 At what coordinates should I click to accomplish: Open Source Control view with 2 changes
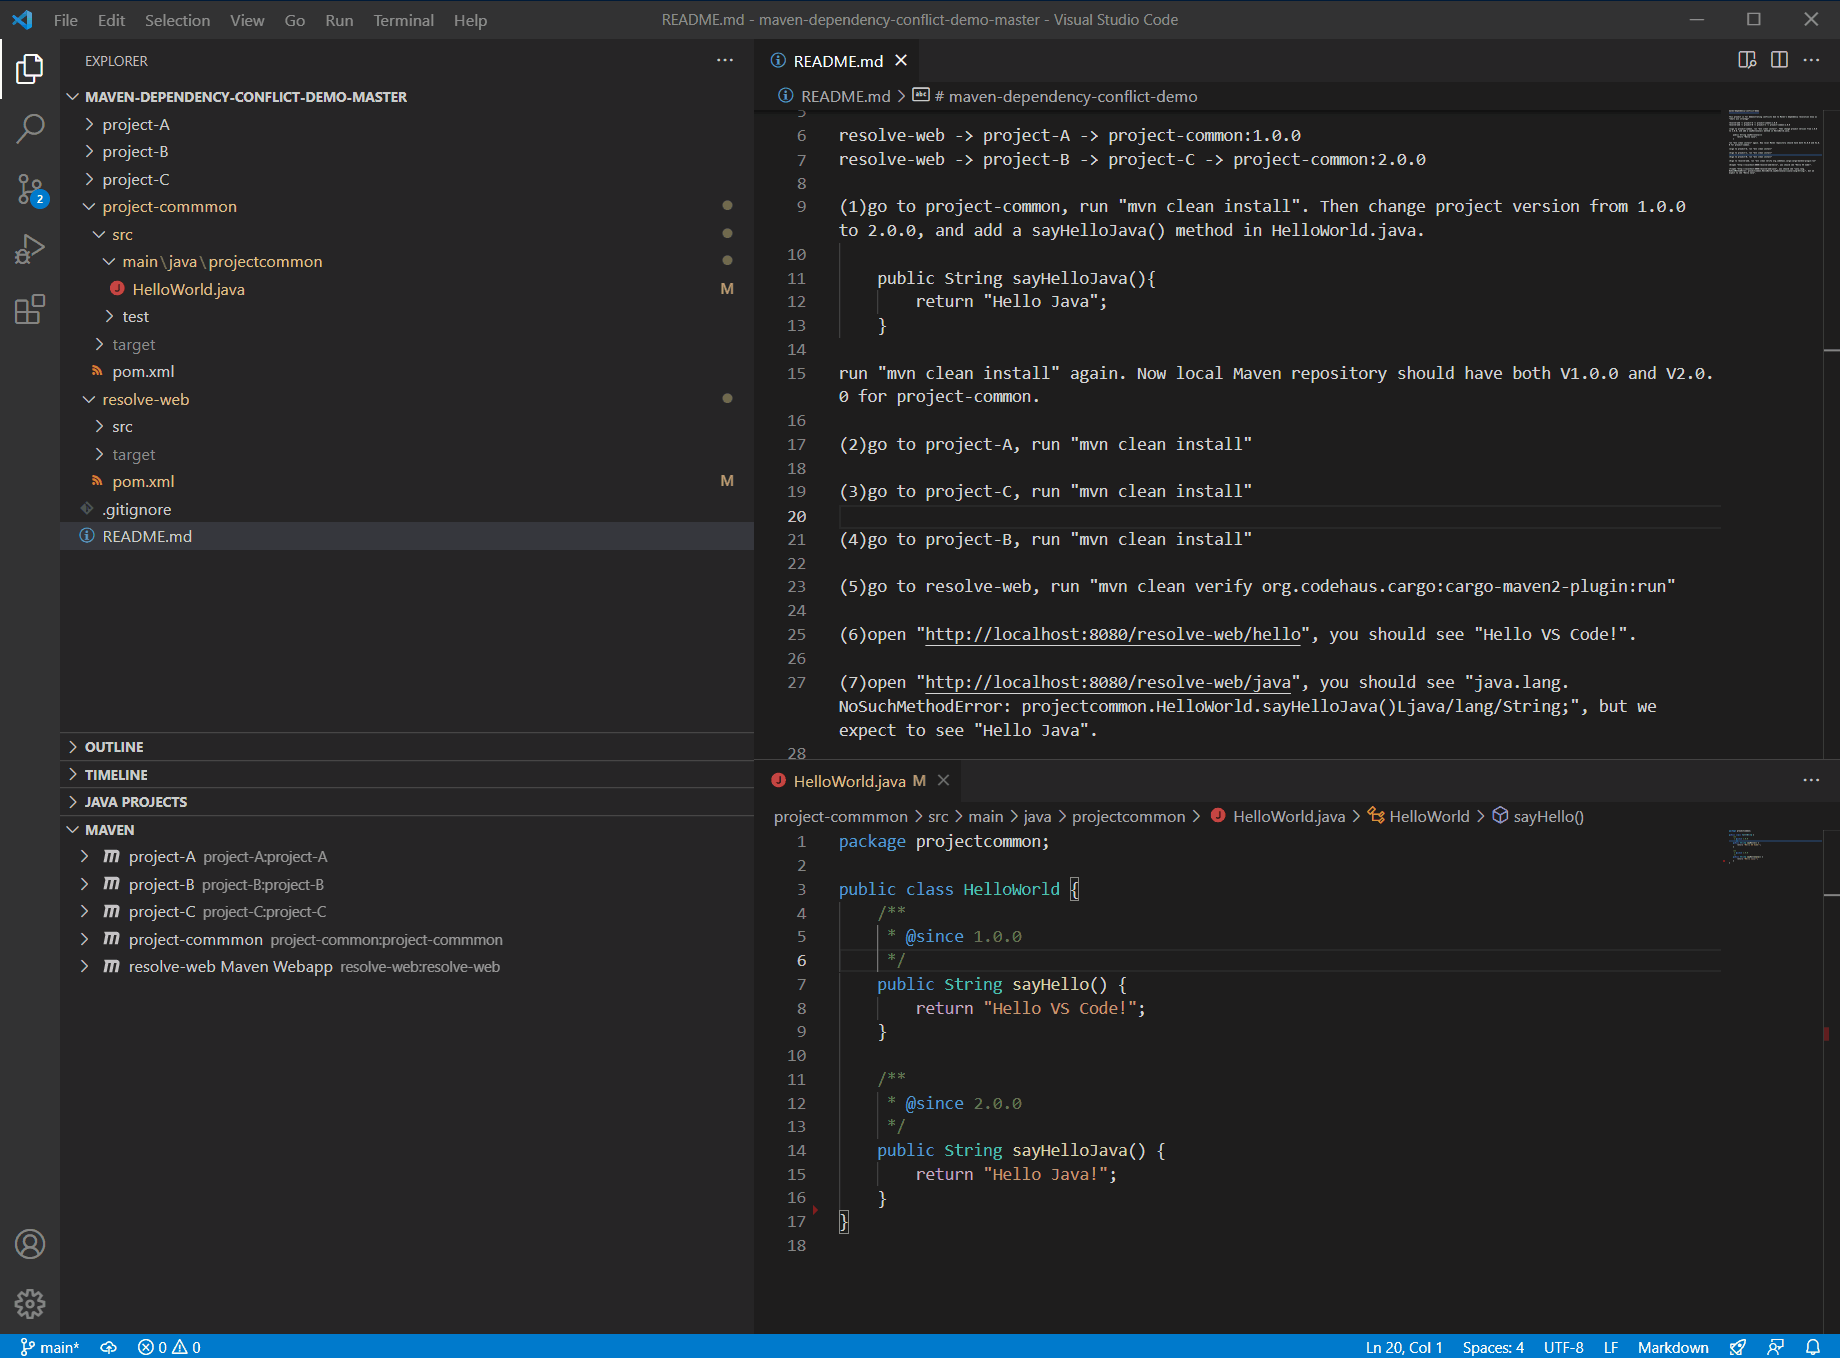tap(30, 189)
